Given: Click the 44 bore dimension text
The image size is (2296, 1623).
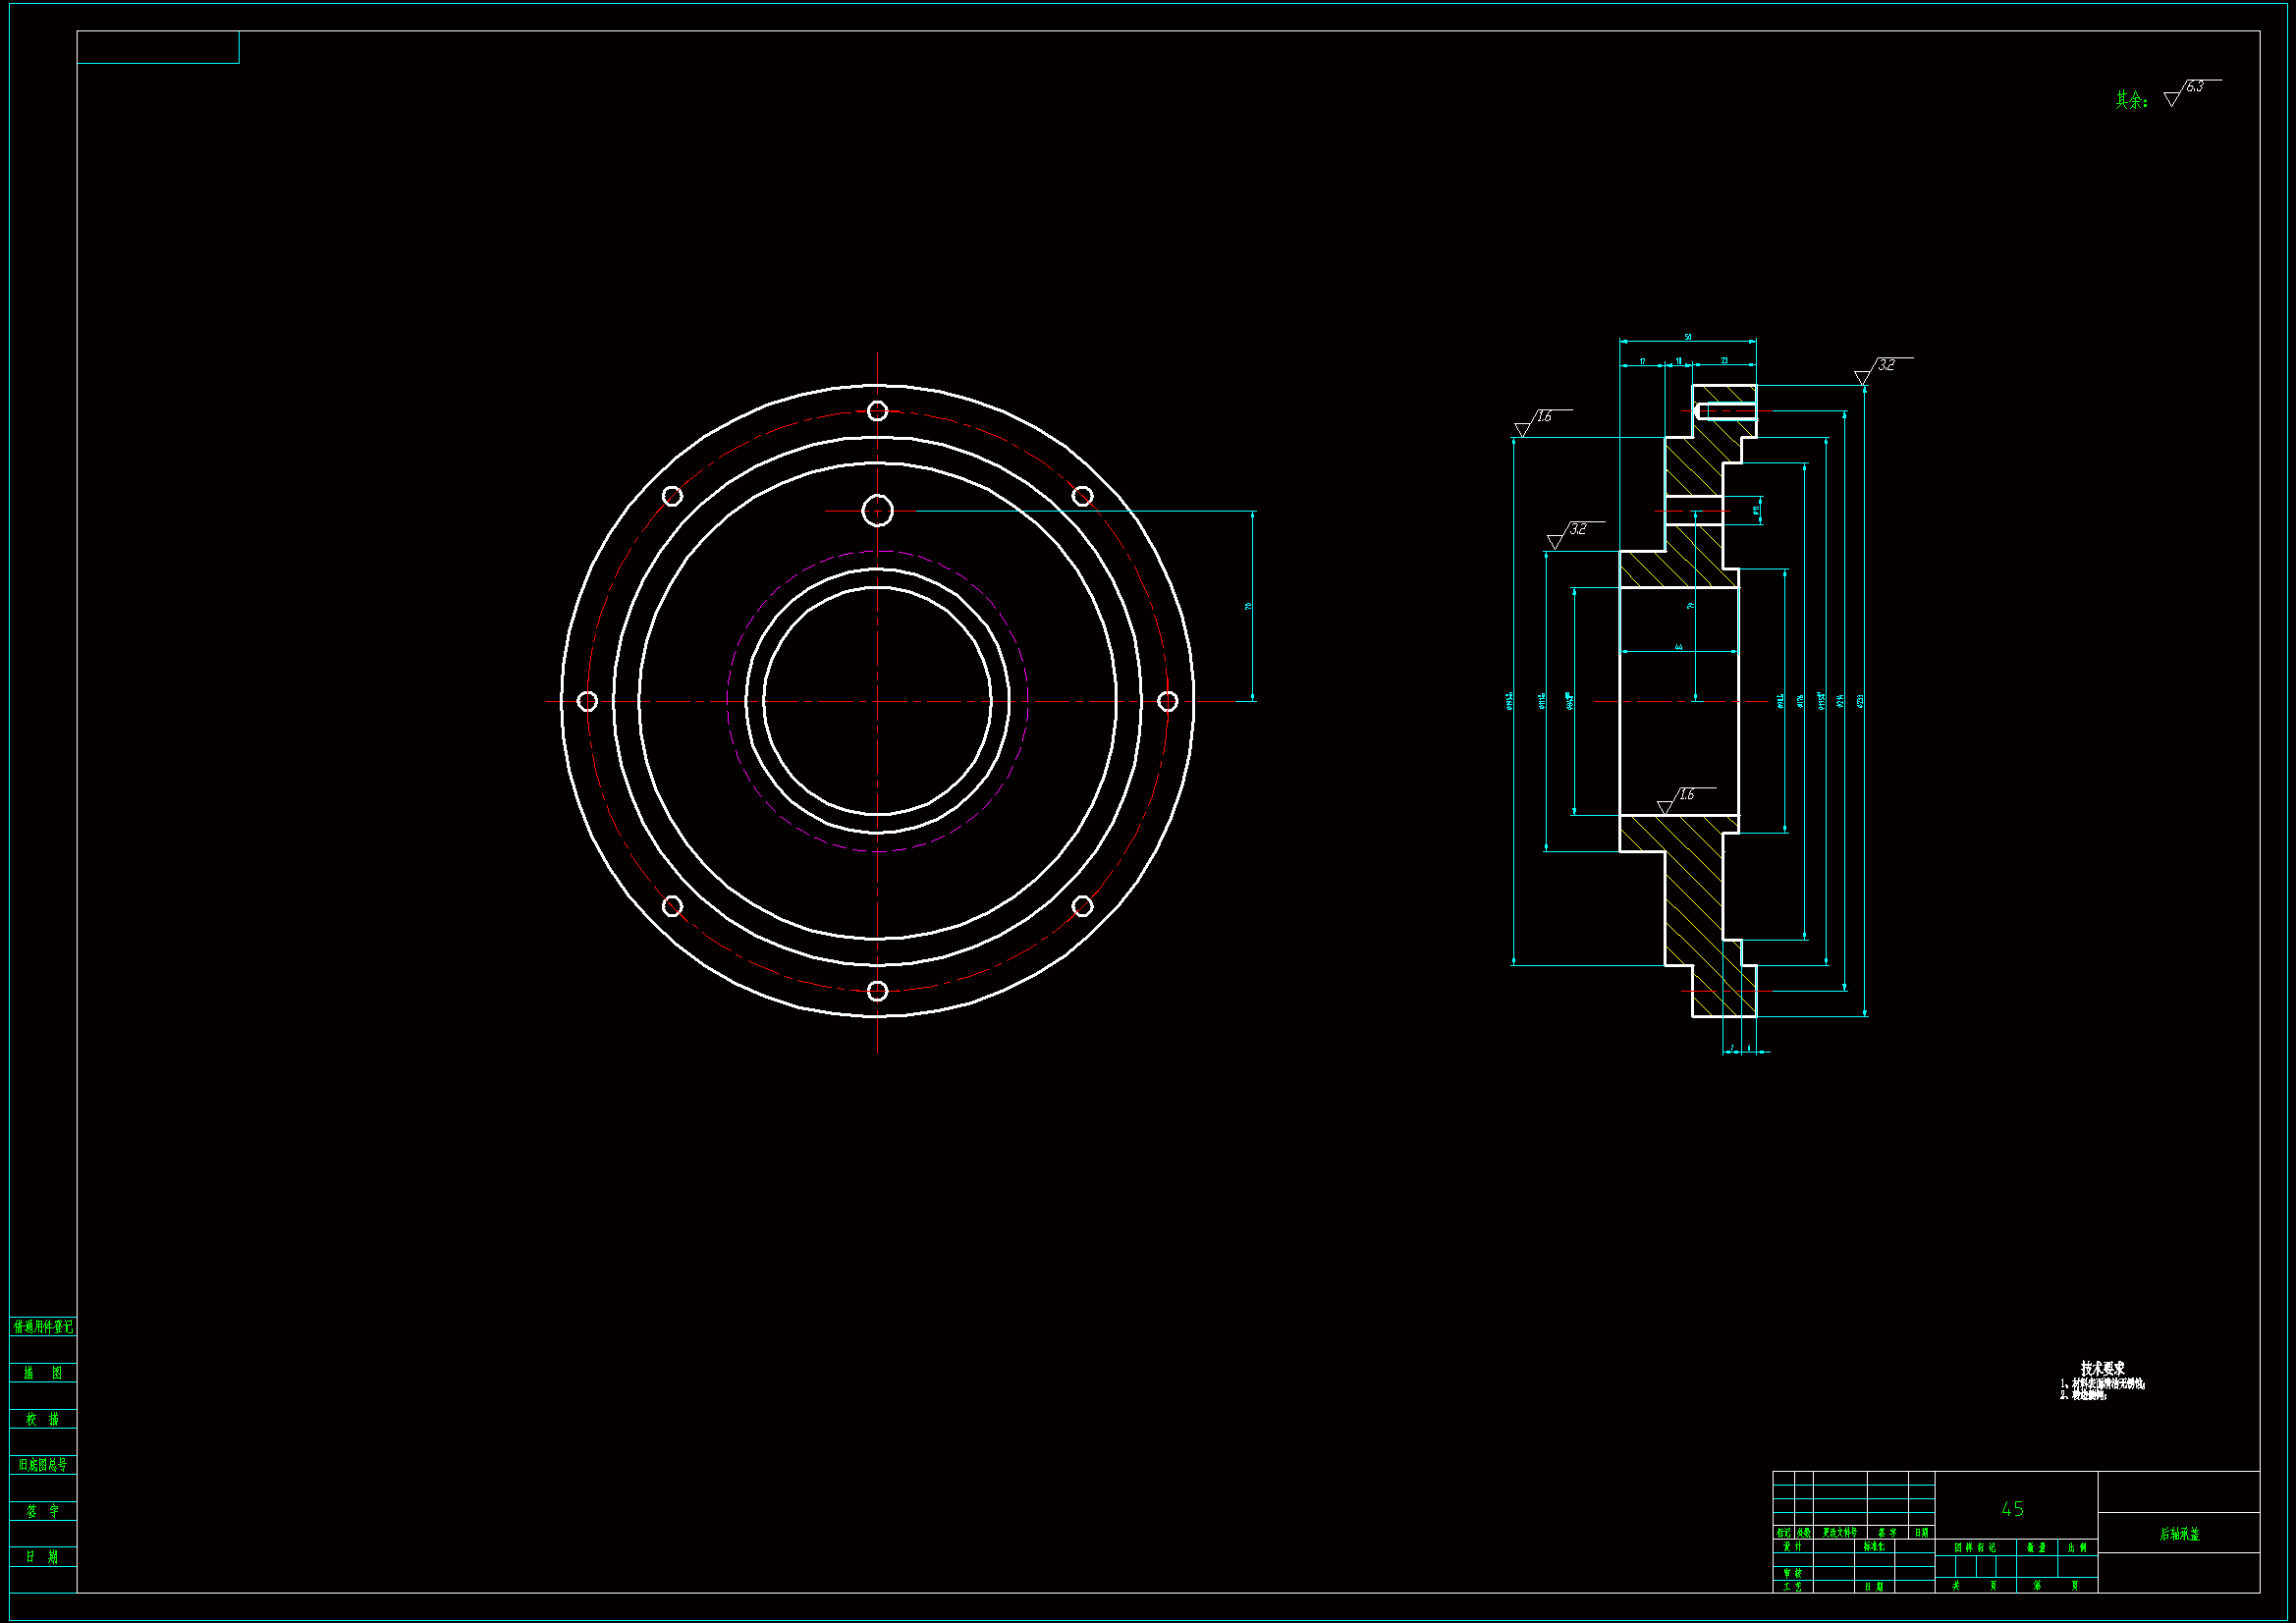Looking at the screenshot, I should tap(1679, 647).
